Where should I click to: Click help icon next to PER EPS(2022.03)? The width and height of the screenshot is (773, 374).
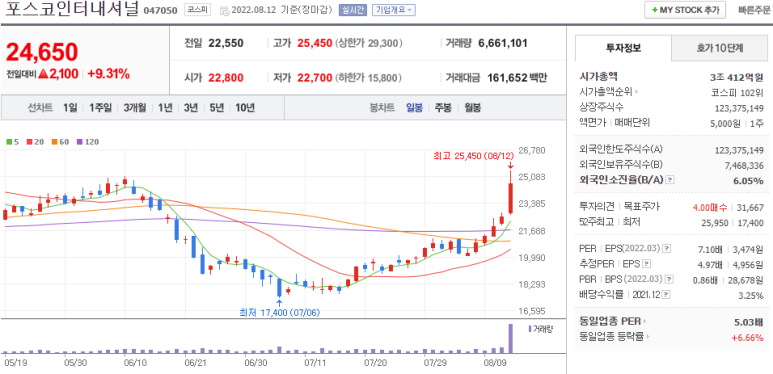[667, 248]
